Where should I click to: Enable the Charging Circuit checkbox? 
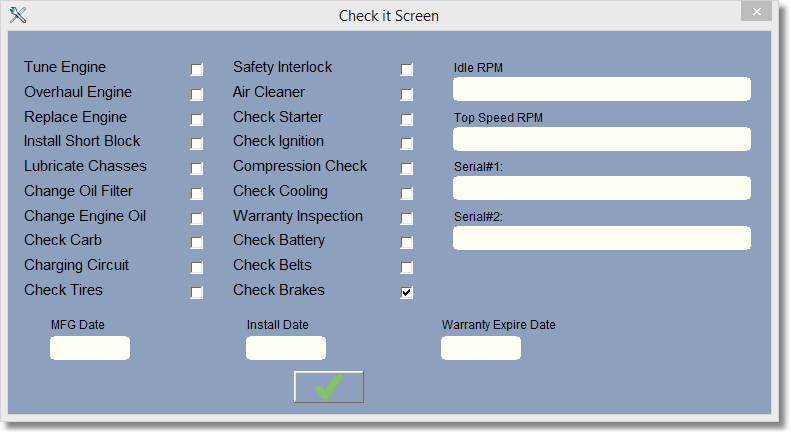[x=197, y=268]
